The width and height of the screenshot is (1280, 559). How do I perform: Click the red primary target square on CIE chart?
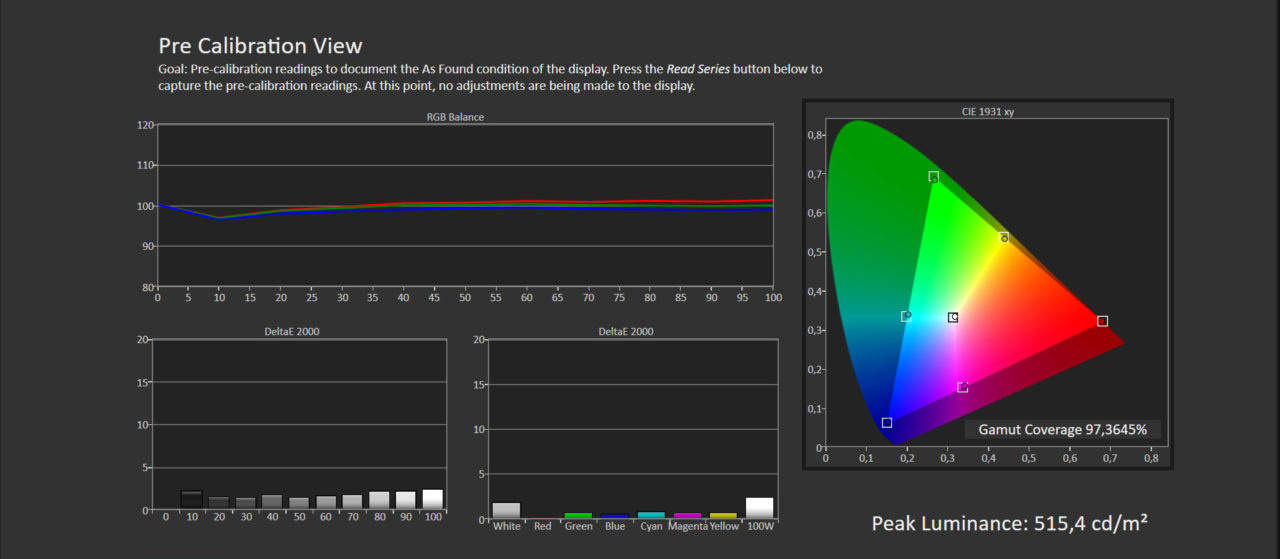pyautogui.click(x=1102, y=321)
